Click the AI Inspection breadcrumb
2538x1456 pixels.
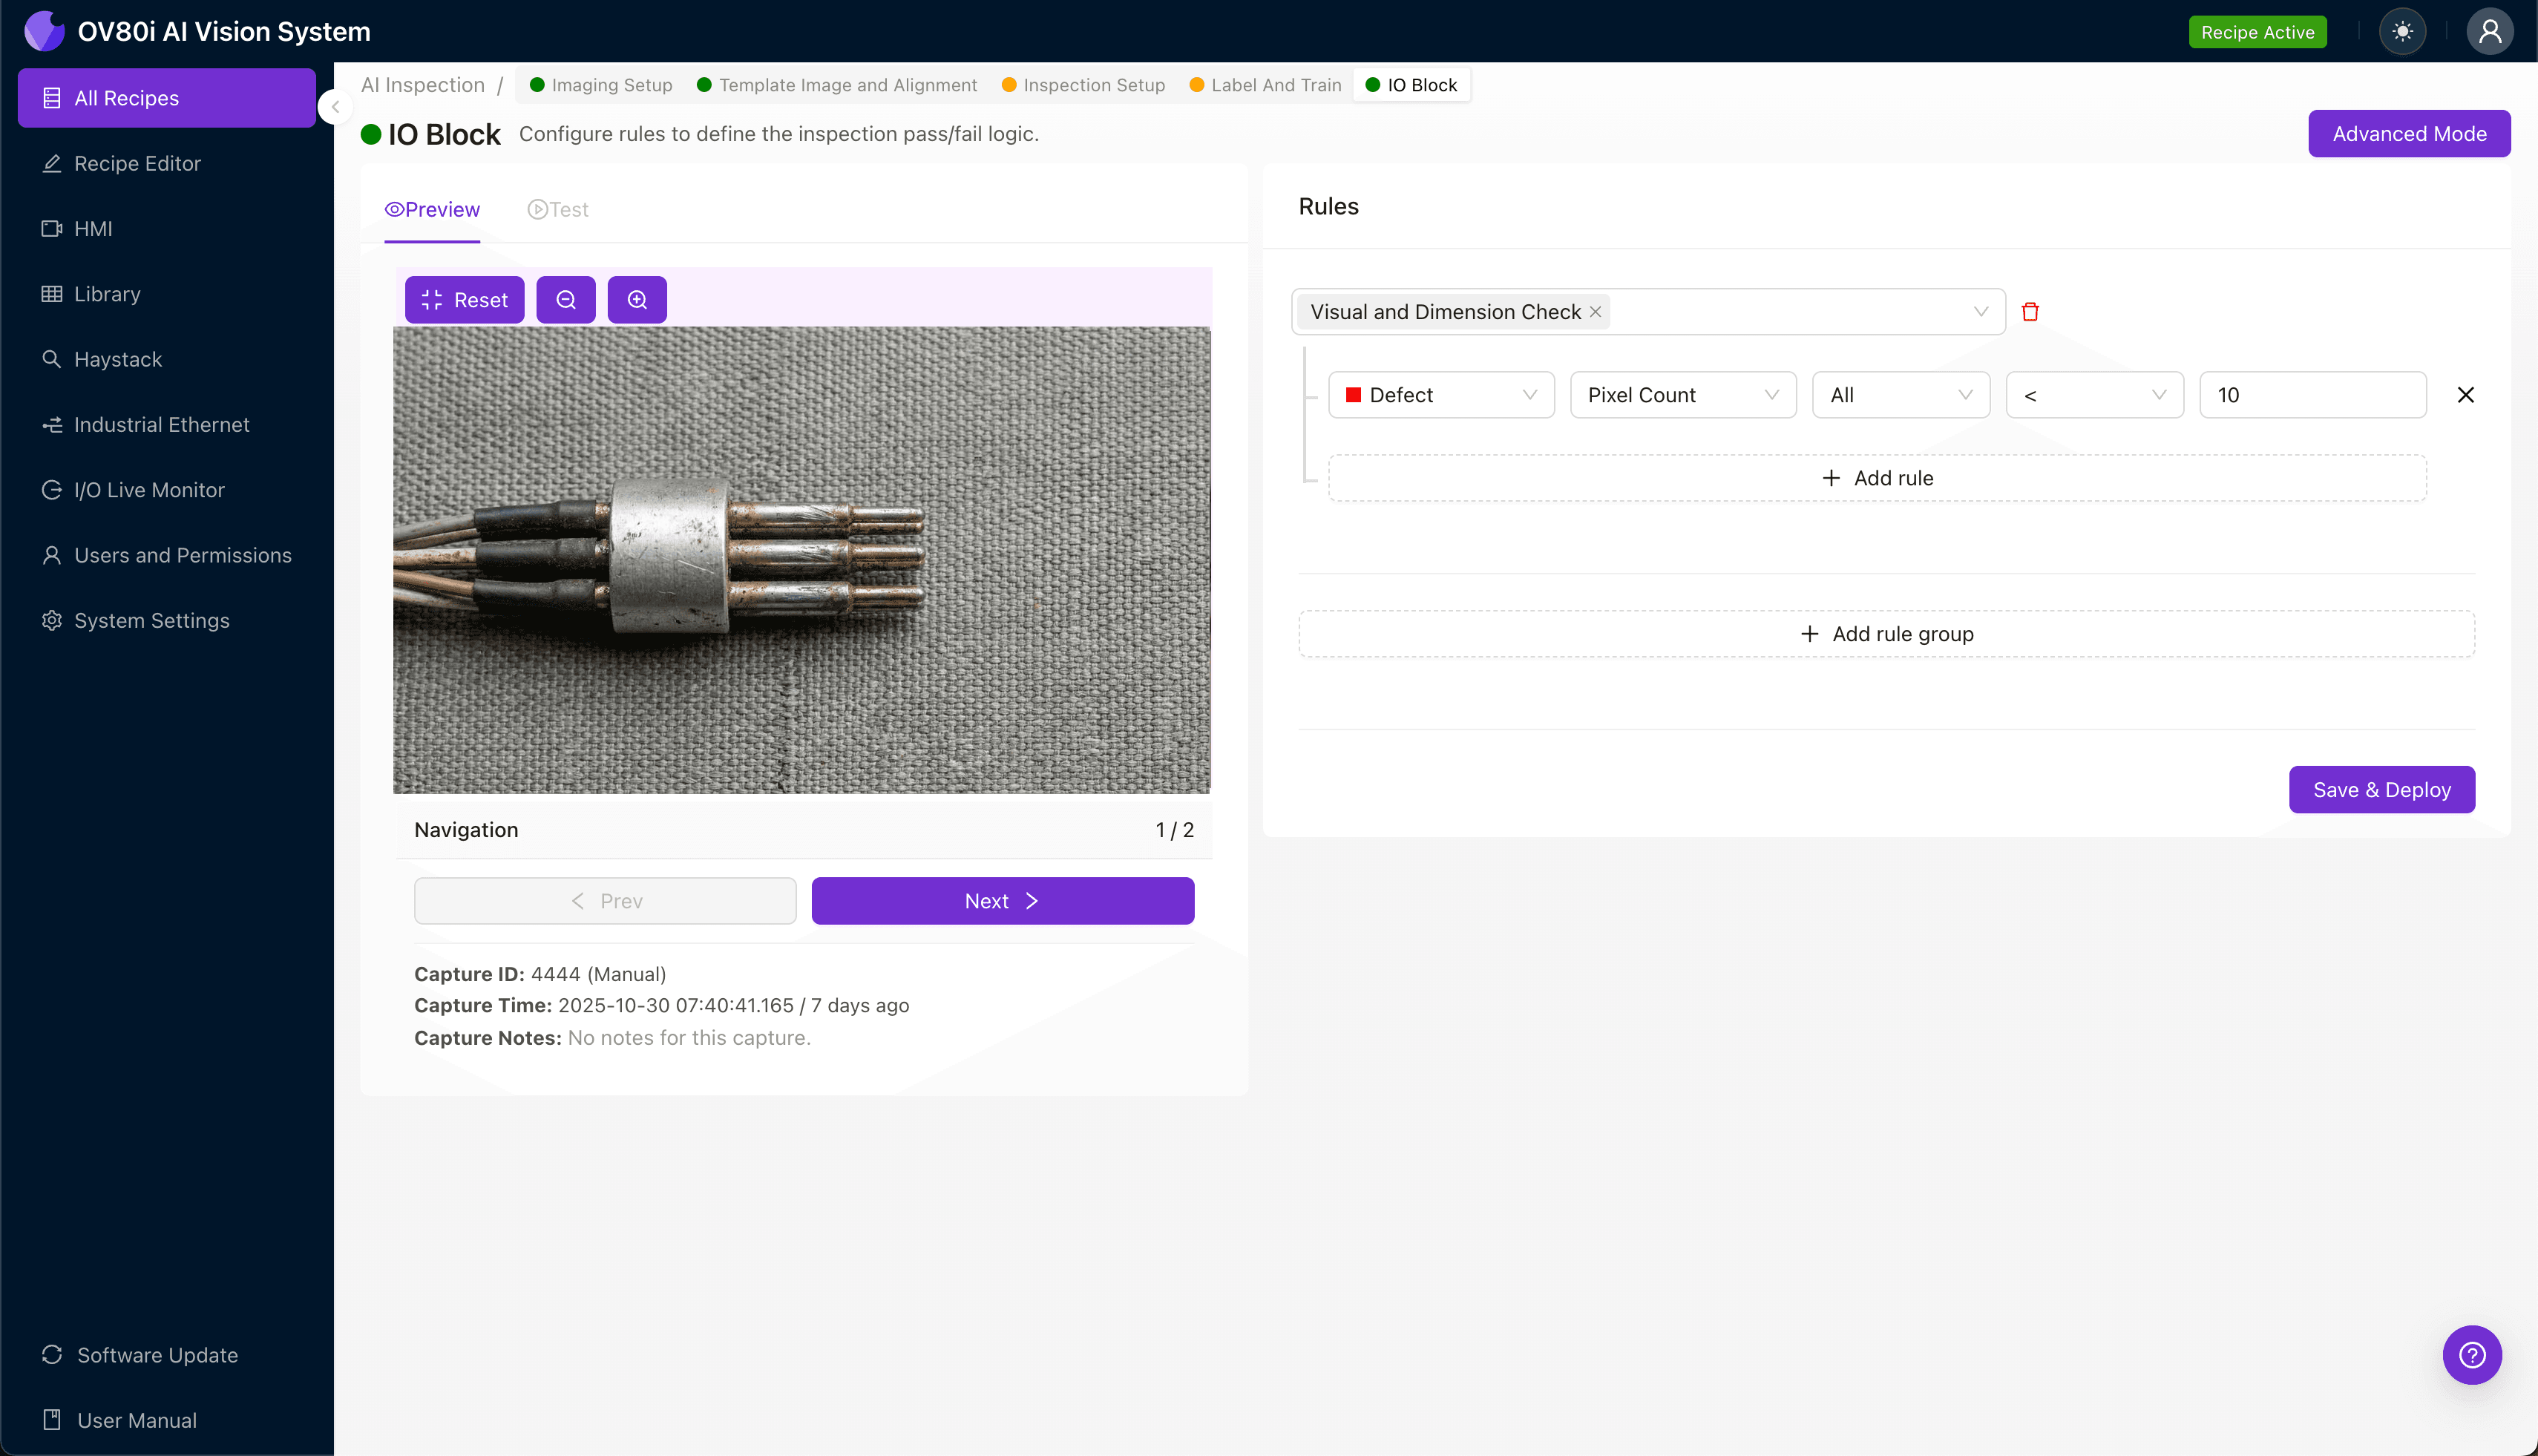tap(423, 85)
